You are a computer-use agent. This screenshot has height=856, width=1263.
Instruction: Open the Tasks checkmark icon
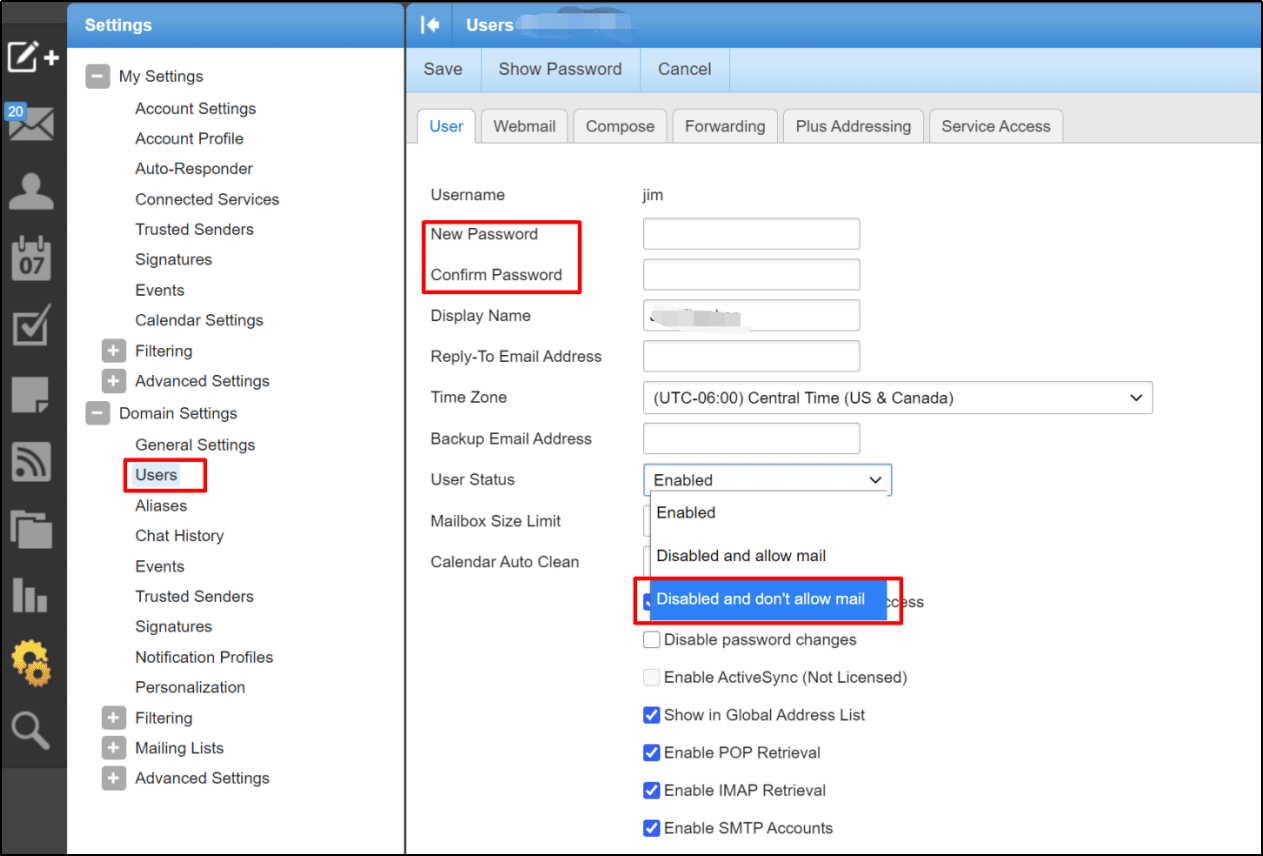(31, 327)
